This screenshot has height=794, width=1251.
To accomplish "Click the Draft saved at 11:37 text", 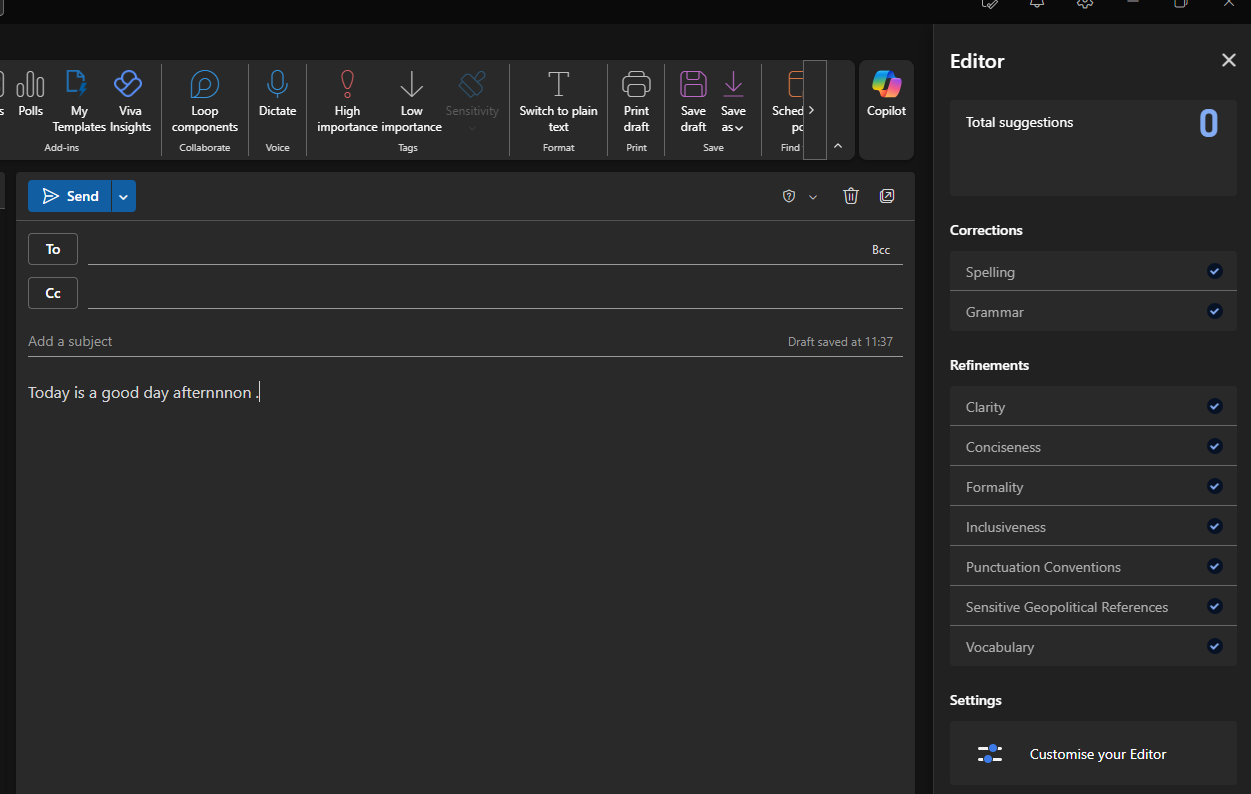I will (840, 342).
